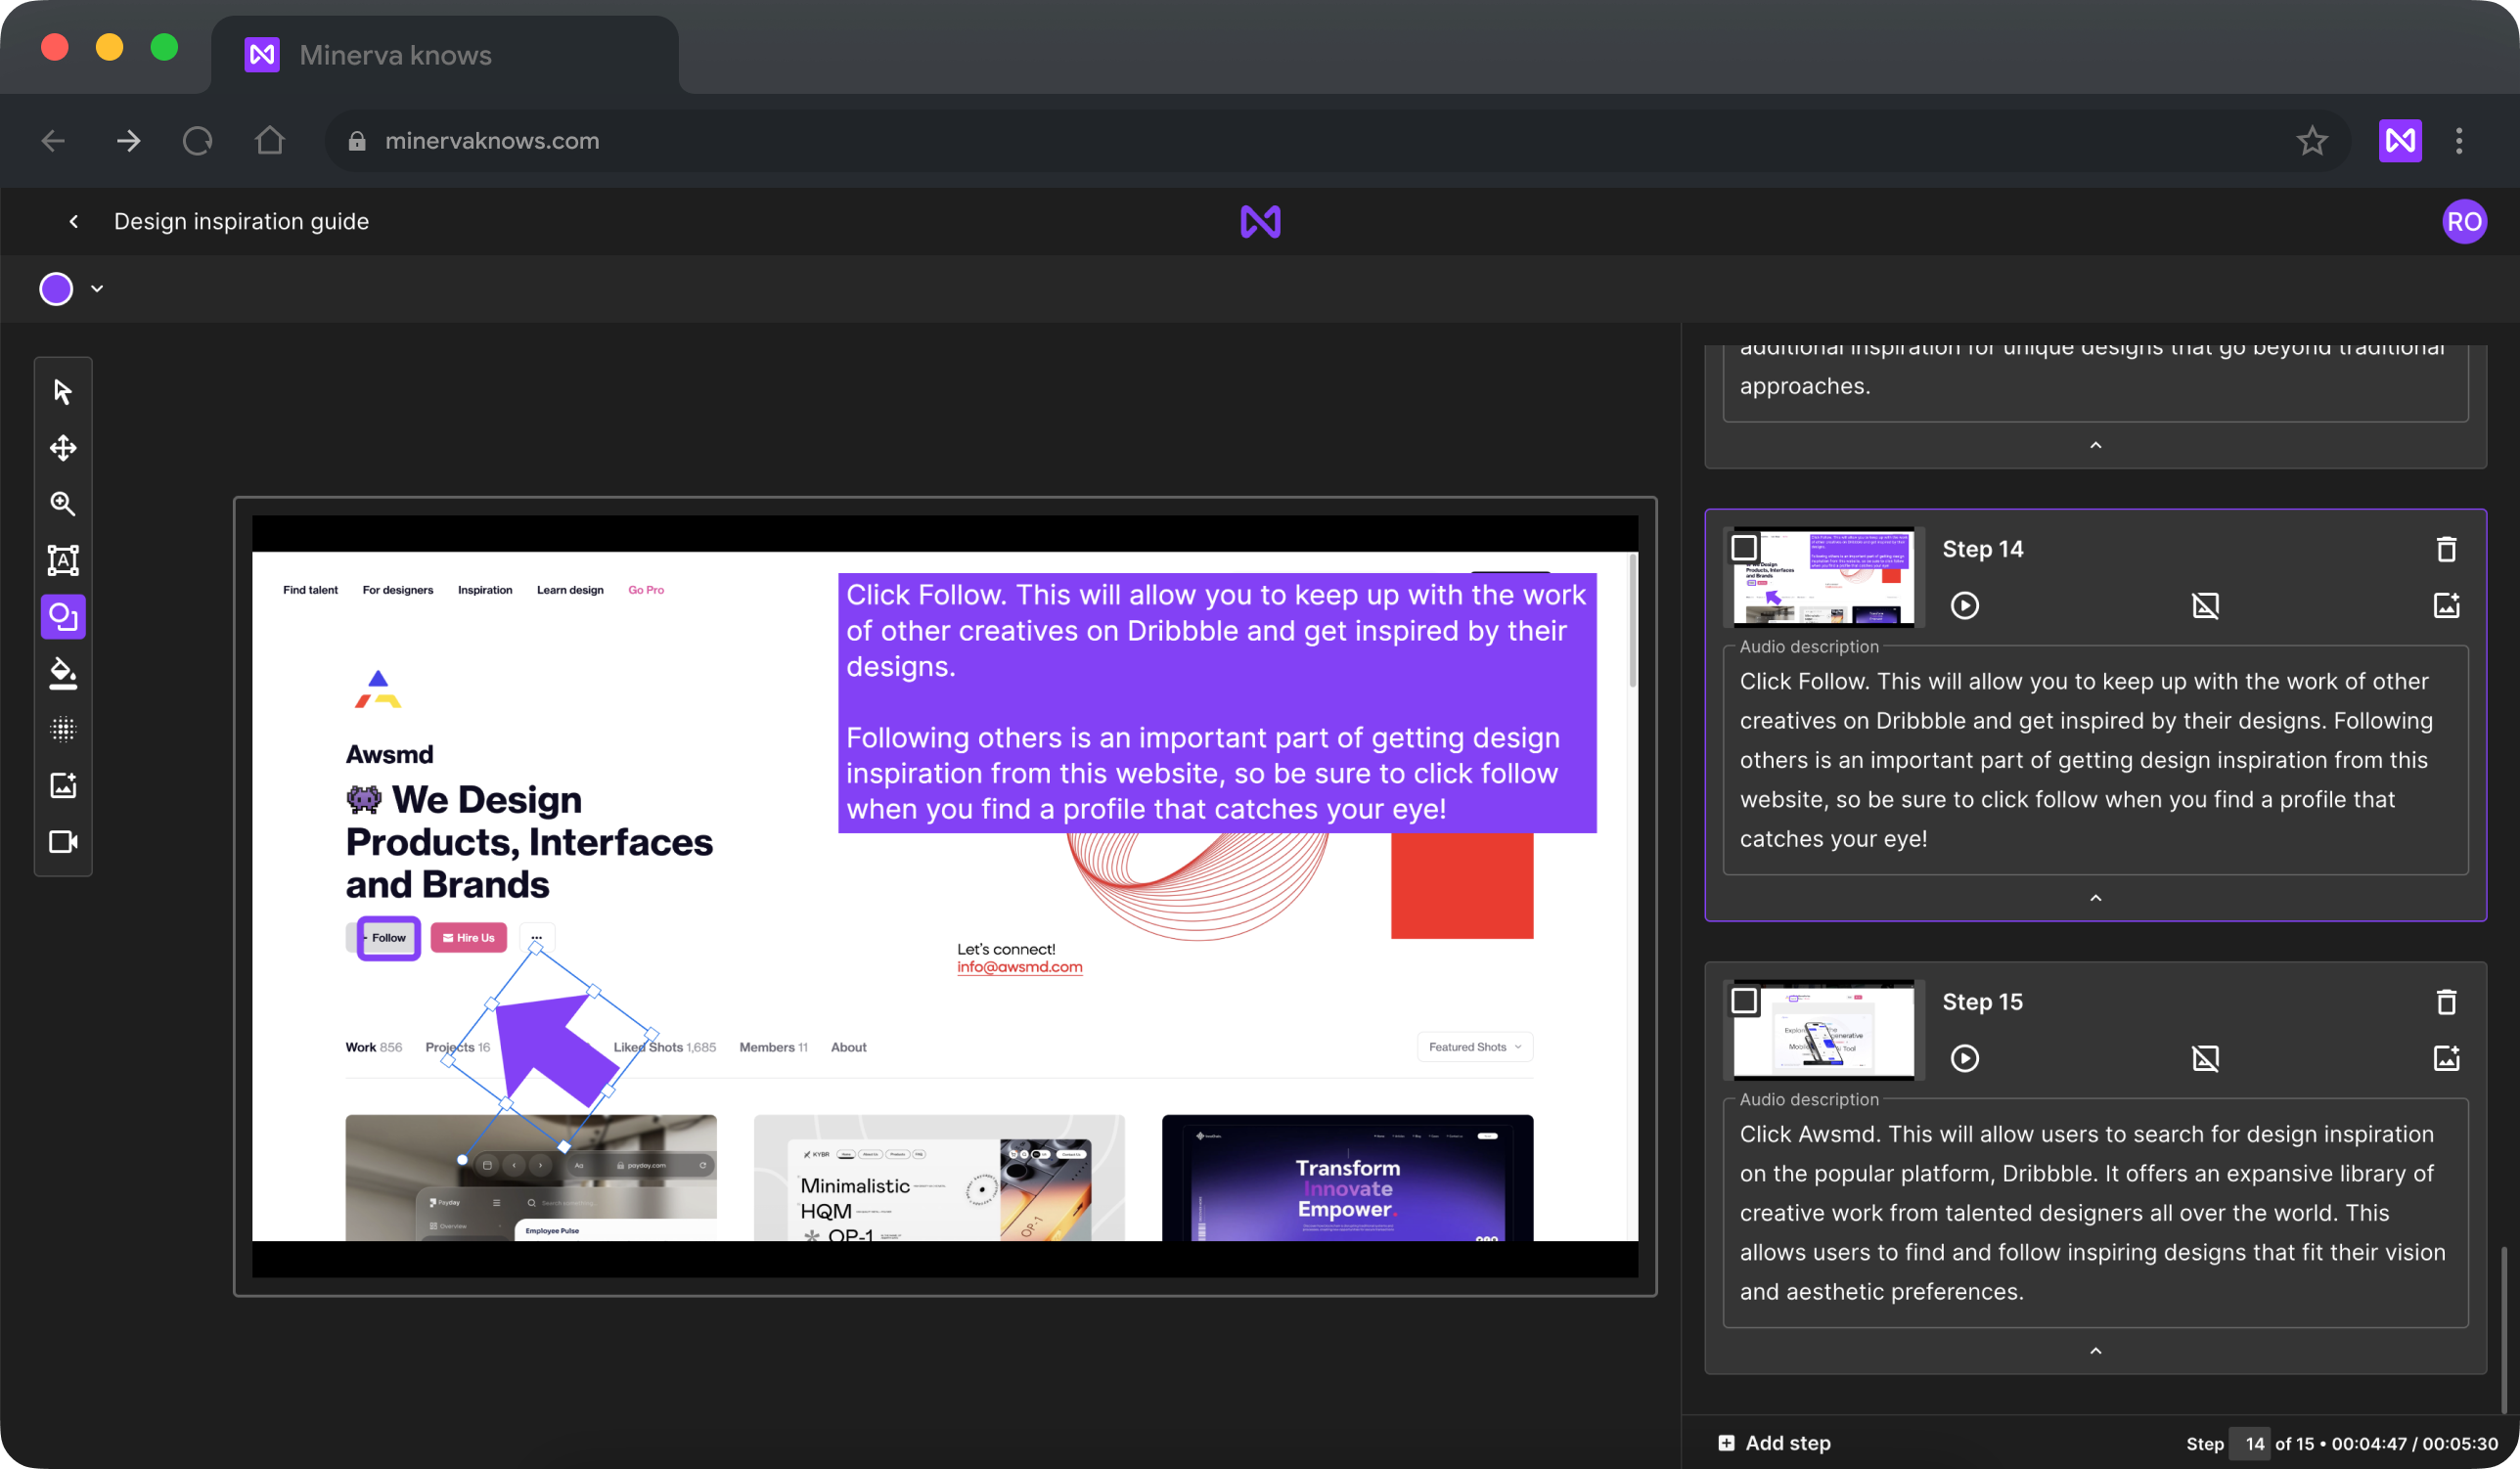Go back from Design inspiration guide
Screen dimensions: 2520x1469
click(x=73, y=221)
